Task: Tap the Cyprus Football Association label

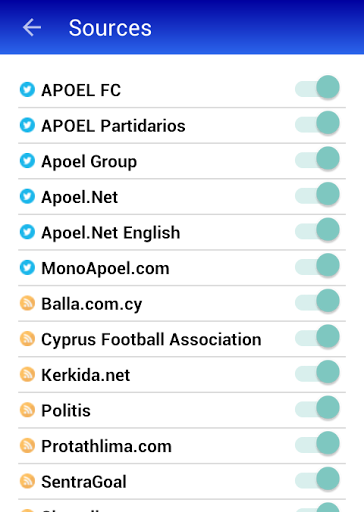Action: [151, 340]
